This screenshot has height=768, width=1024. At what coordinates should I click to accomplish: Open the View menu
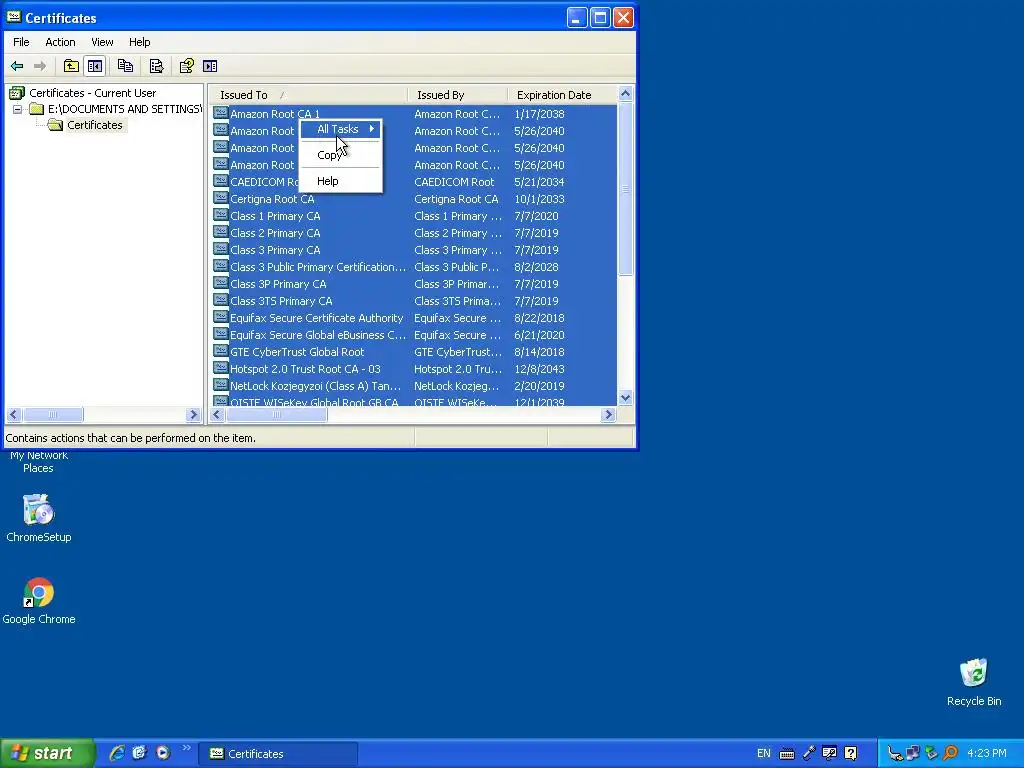102,42
